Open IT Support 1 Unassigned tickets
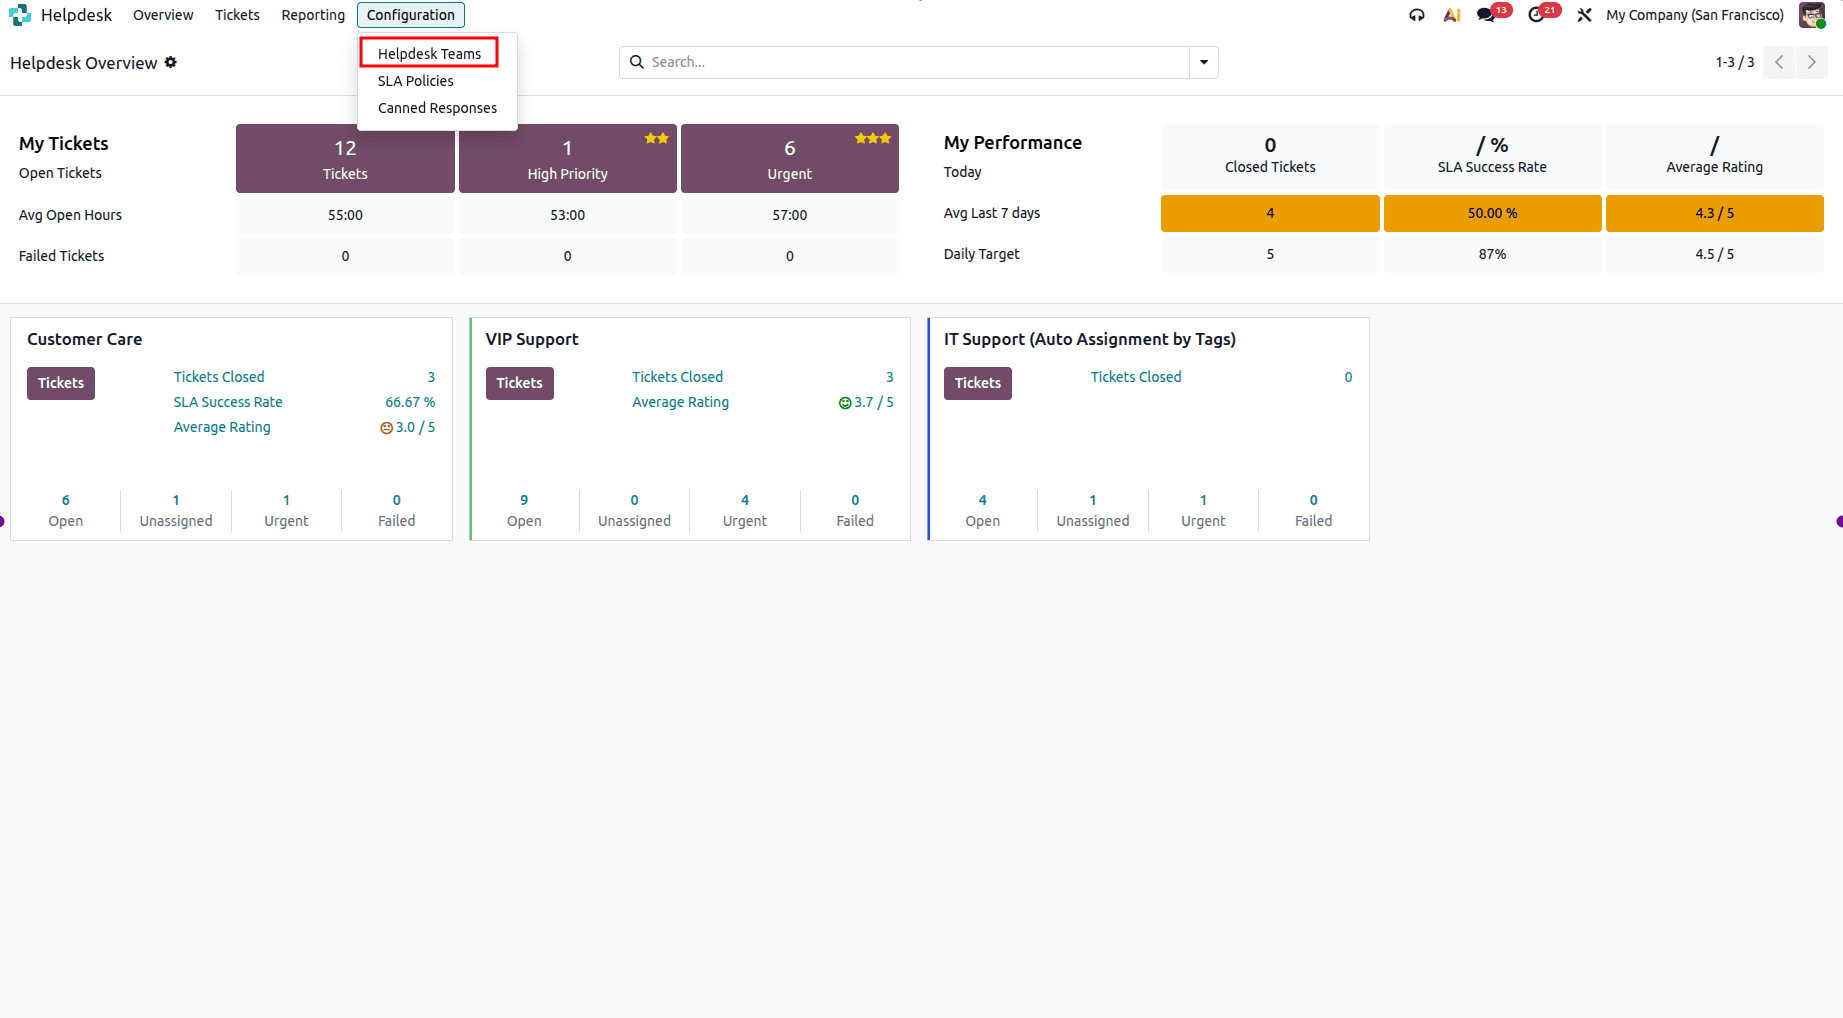The height and width of the screenshot is (1018, 1843). 1093,510
